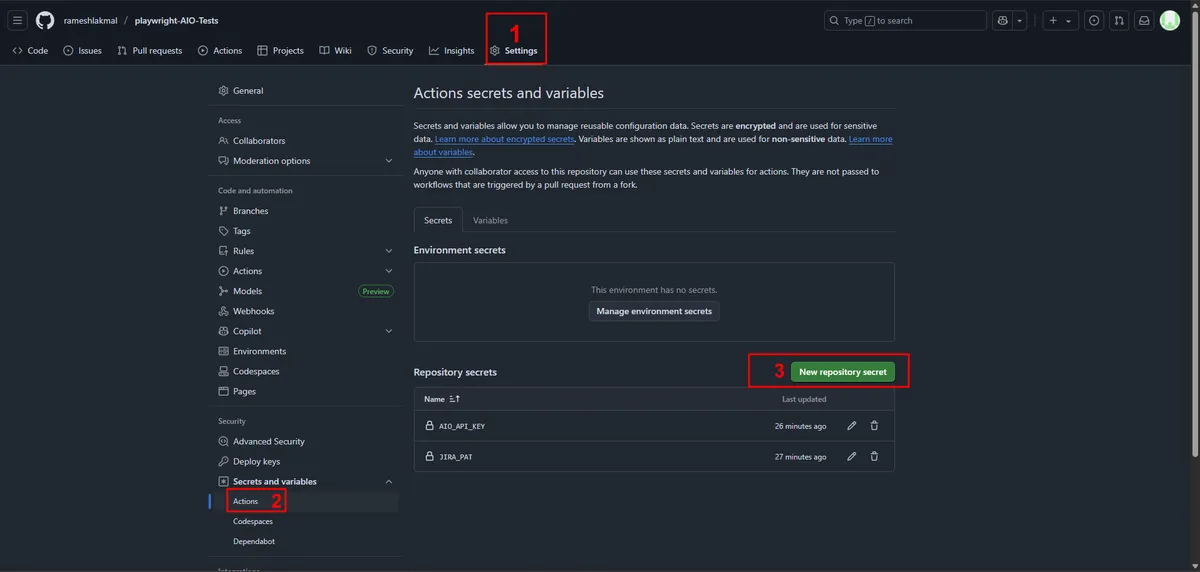Select Codespaces under Secrets and variables

pos(306,521)
